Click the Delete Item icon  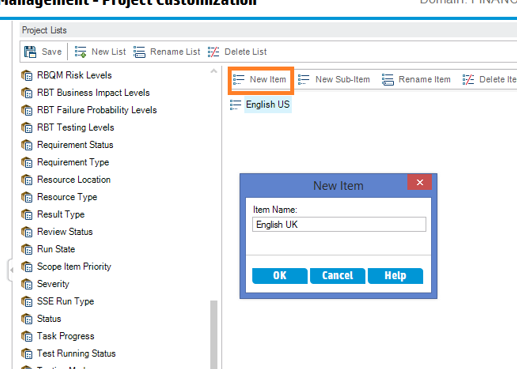[x=468, y=80]
